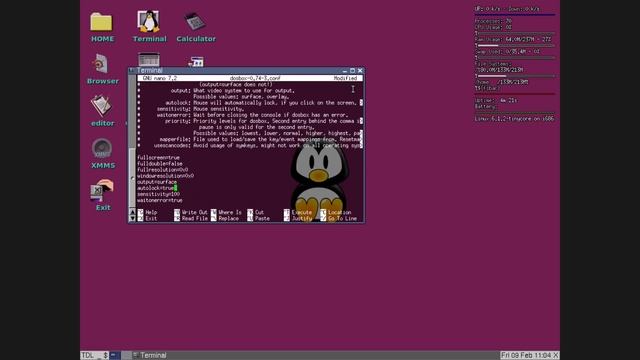Screen dimensions: 640x360
Task: Click the 'GNU nano 7.2' header text
Action: coord(160,78)
